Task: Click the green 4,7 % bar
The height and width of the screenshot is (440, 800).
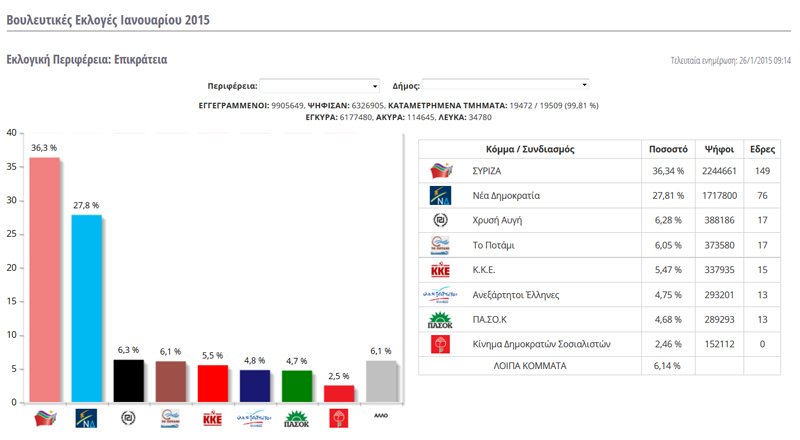Action: pos(296,386)
